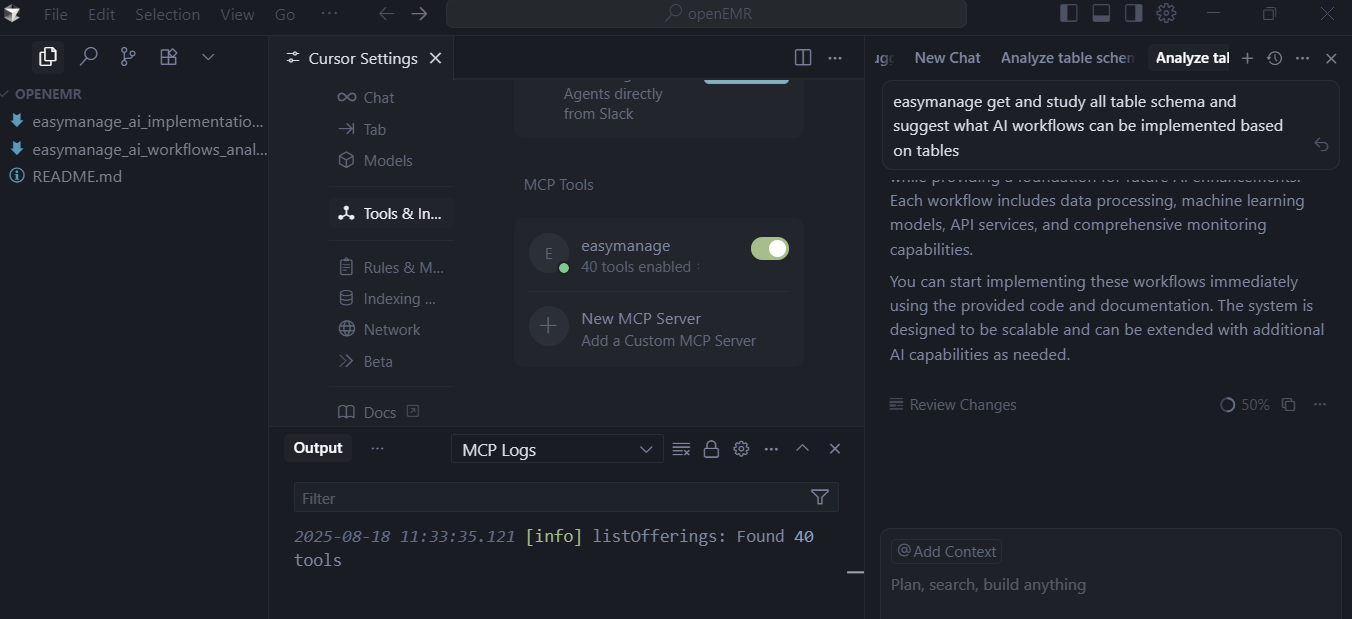Click Add Context button
The height and width of the screenshot is (619, 1352).
coord(946,551)
